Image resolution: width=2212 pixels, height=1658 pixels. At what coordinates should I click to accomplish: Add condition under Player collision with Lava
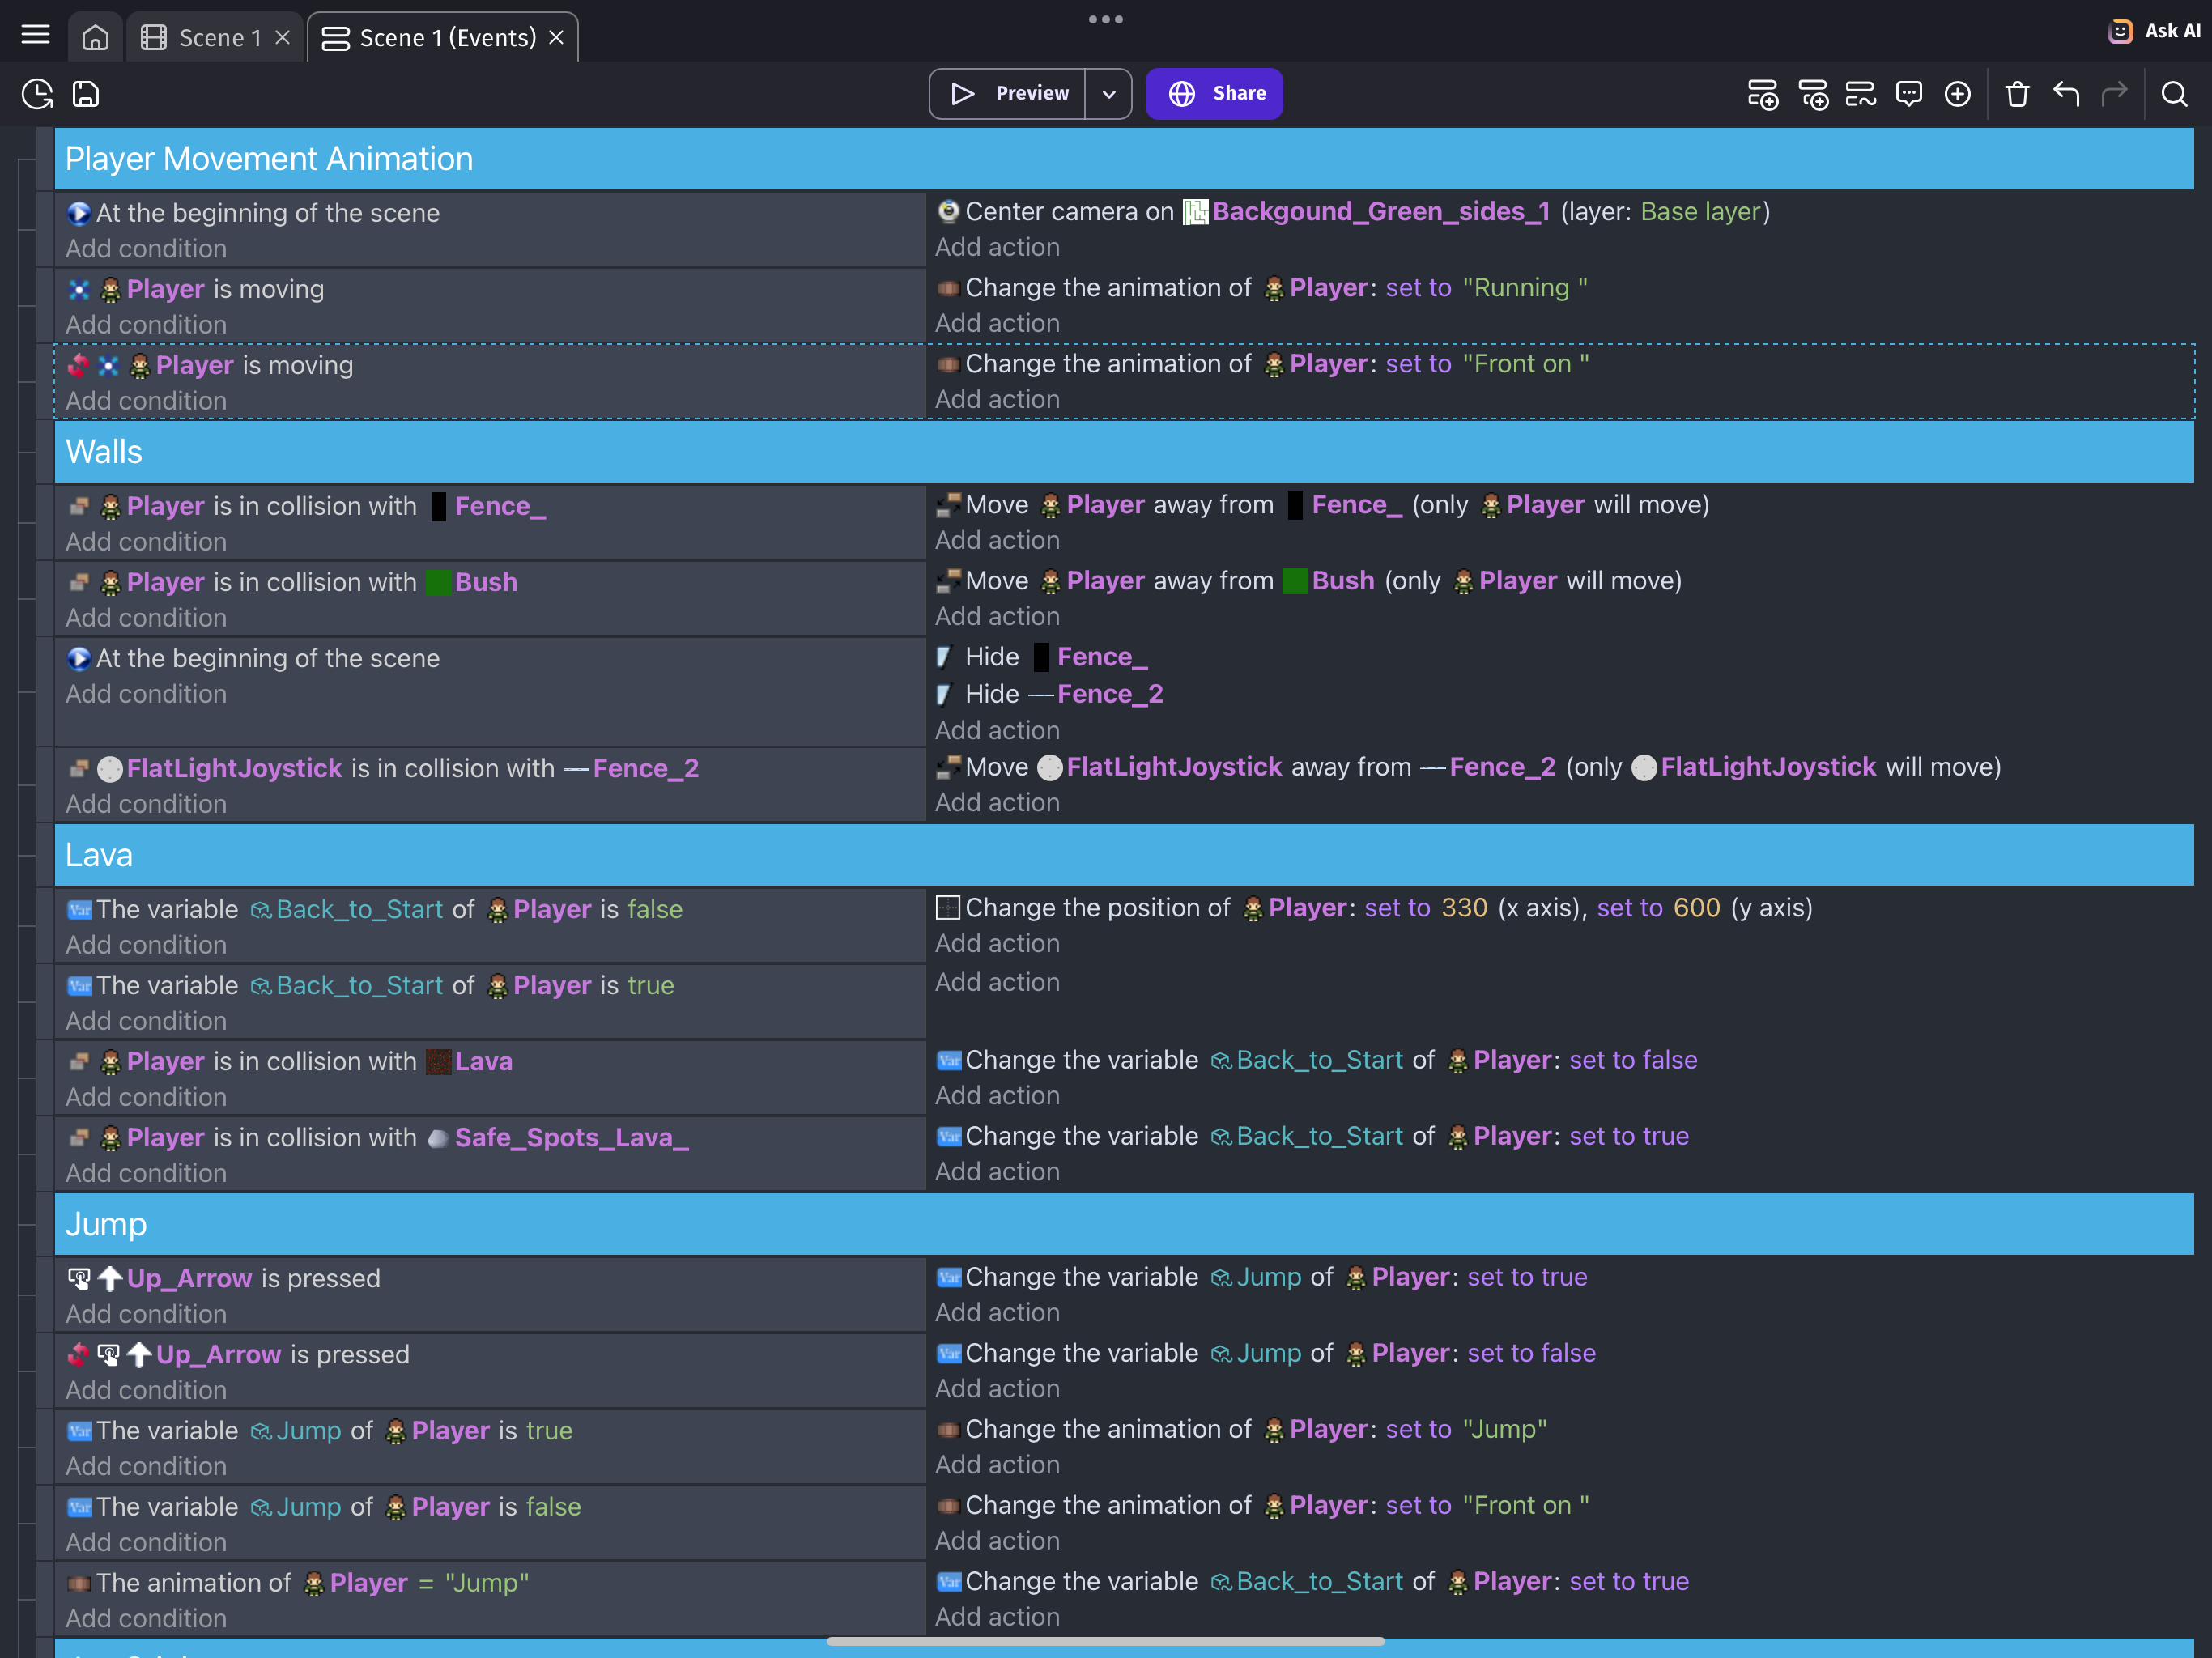click(x=146, y=1097)
